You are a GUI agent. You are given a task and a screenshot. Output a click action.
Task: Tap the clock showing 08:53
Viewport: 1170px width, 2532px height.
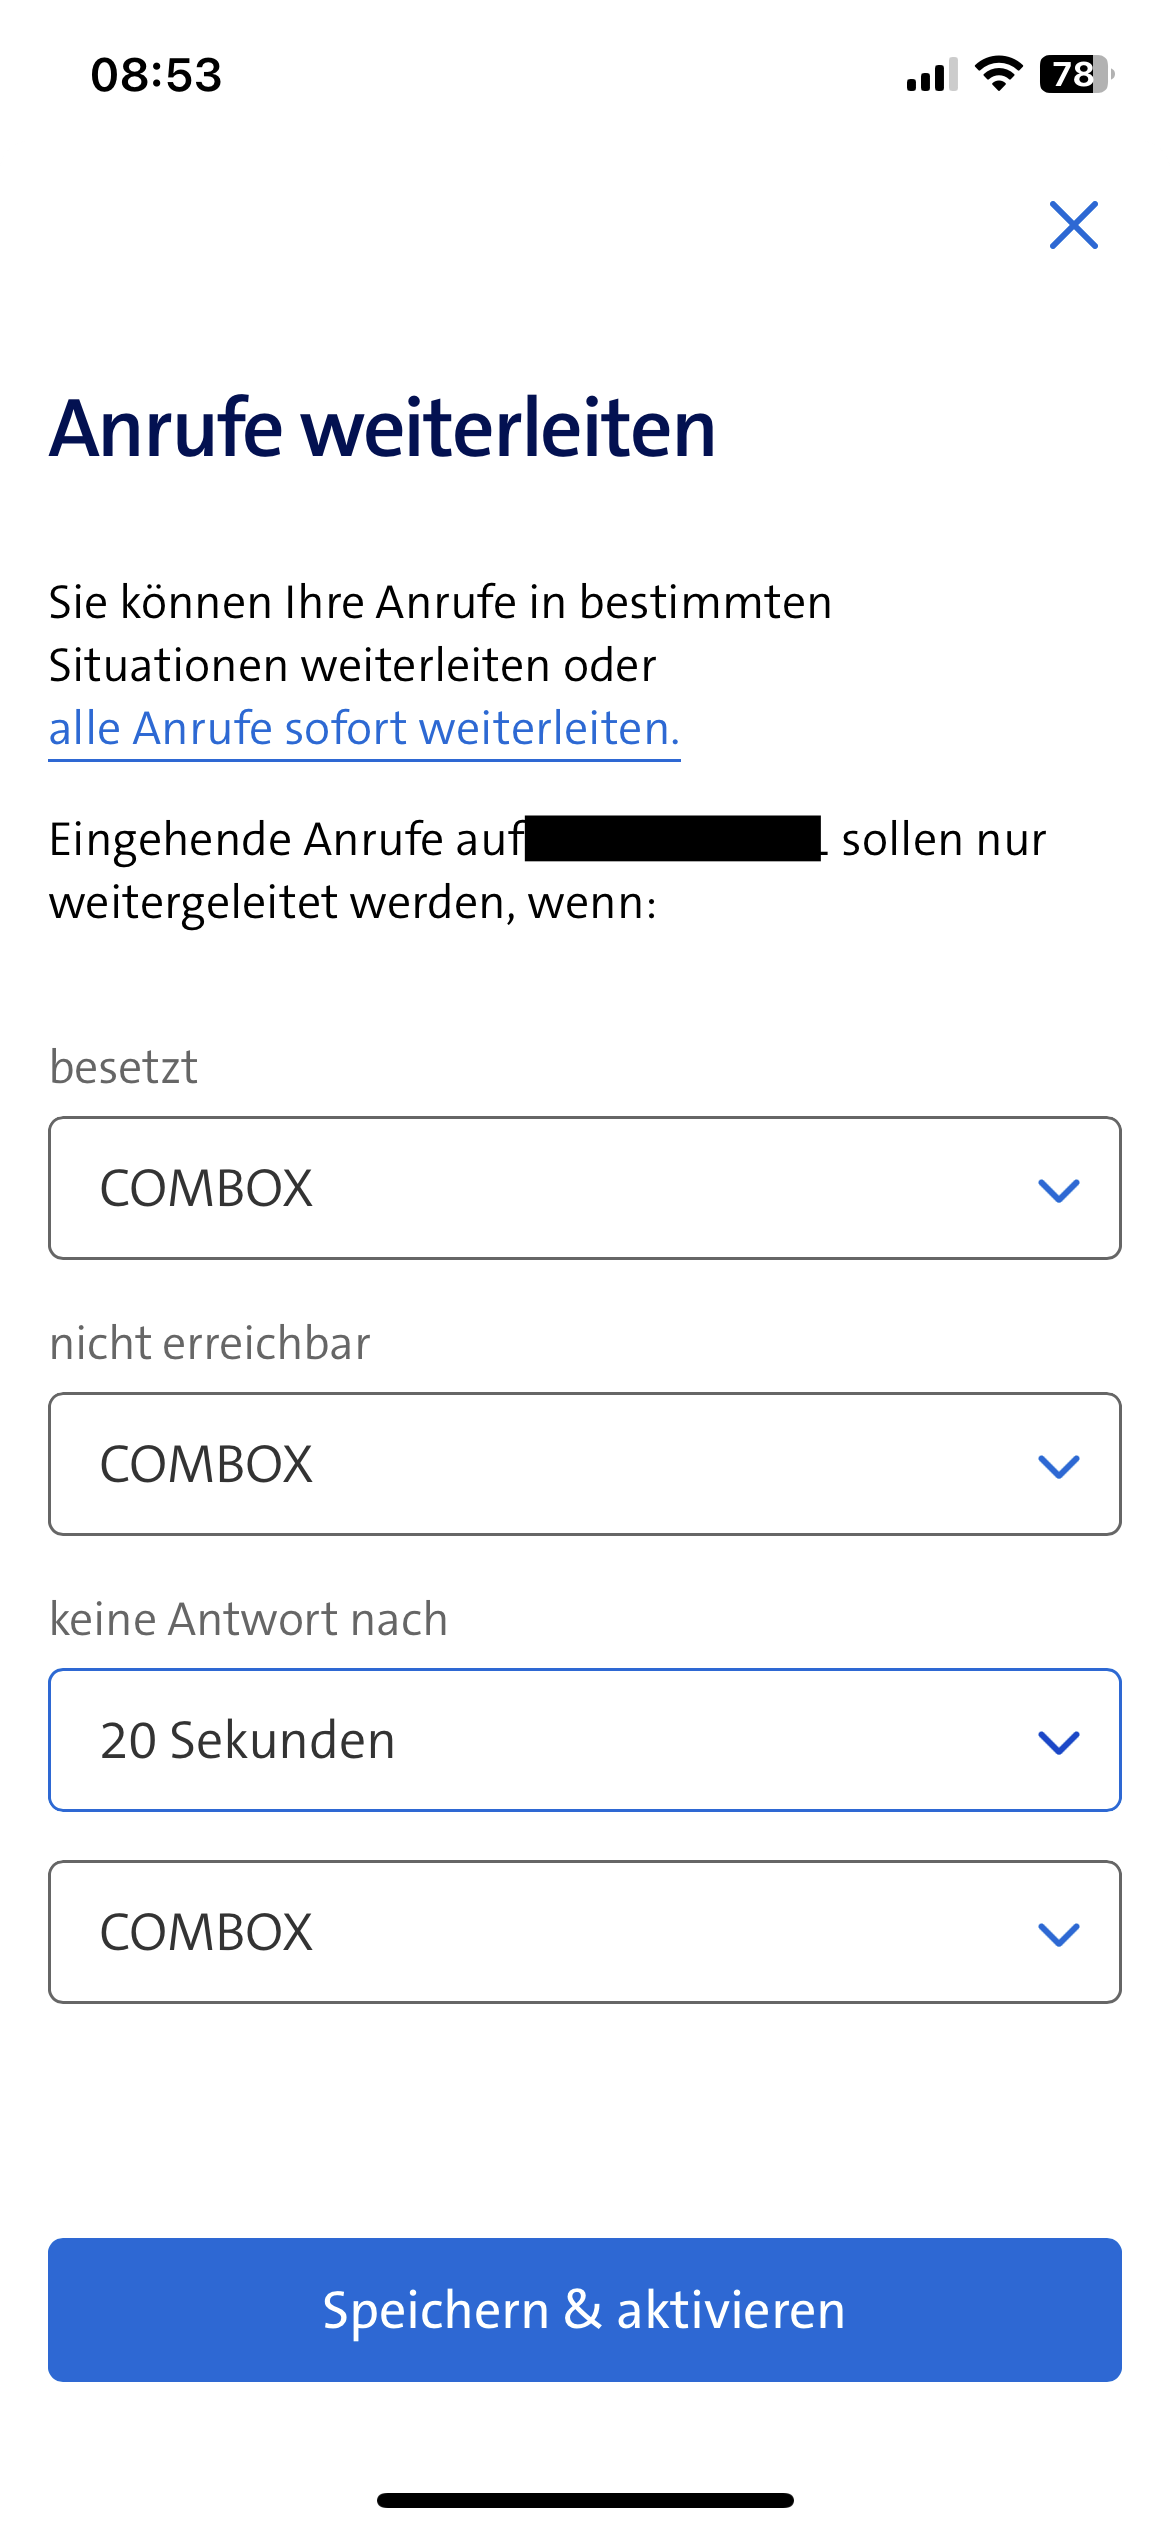pos(156,75)
